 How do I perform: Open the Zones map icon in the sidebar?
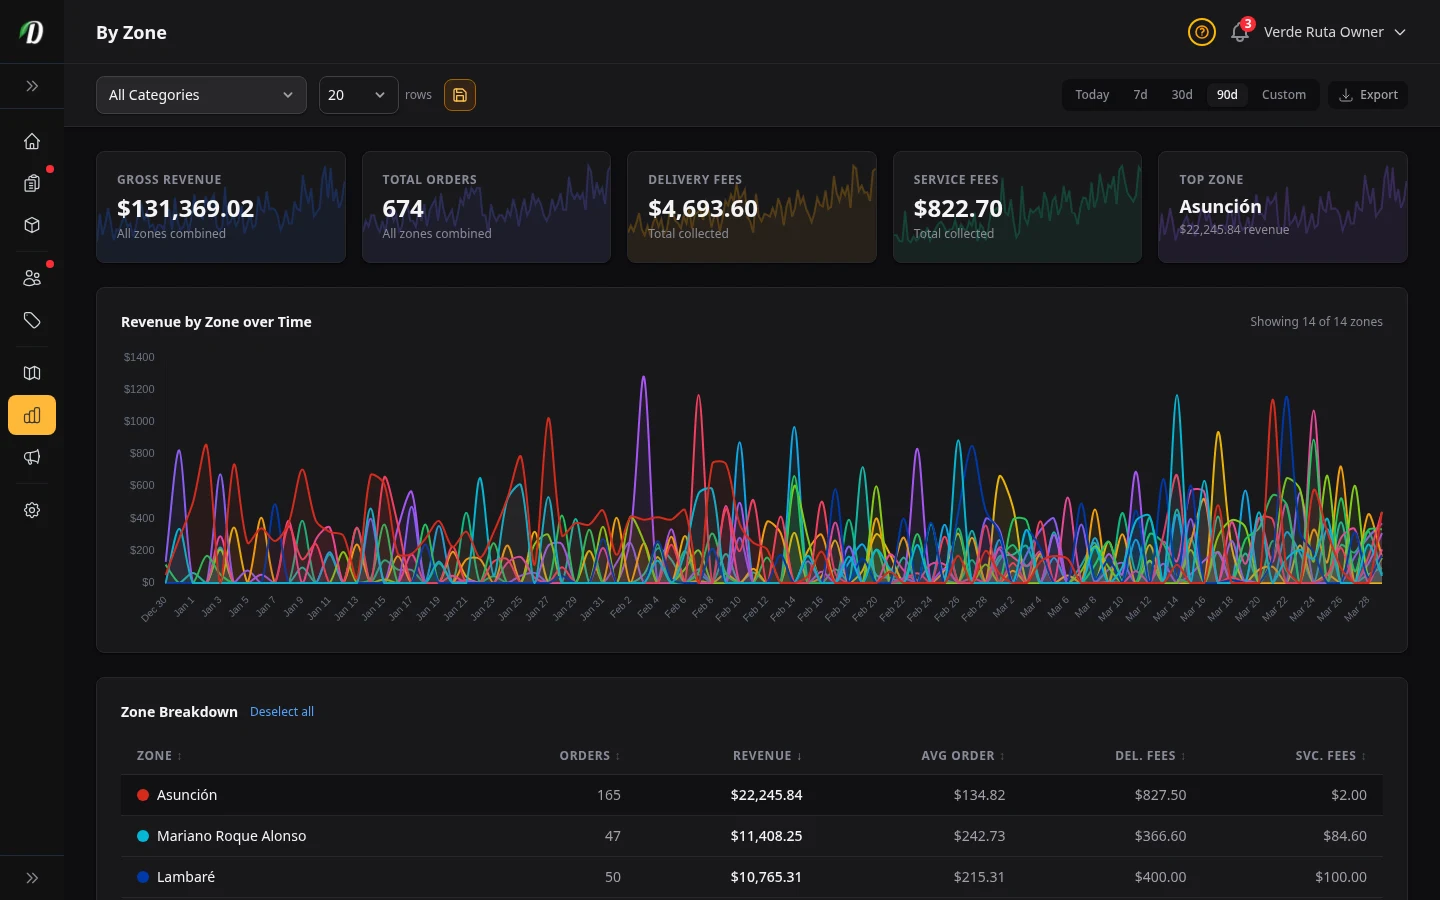[31, 373]
